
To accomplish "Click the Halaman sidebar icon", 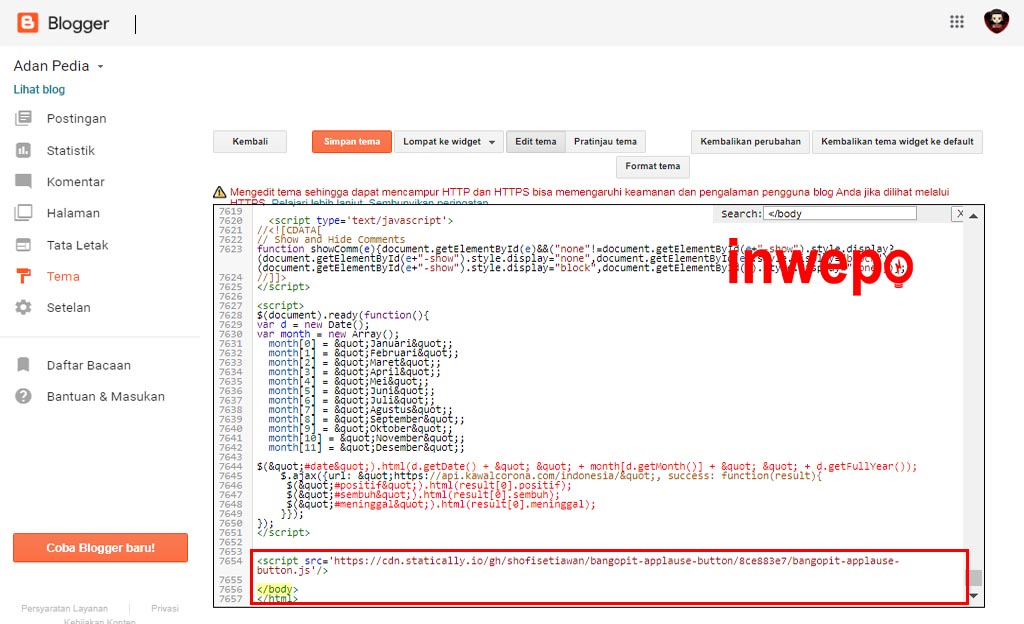I will click(x=24, y=213).
